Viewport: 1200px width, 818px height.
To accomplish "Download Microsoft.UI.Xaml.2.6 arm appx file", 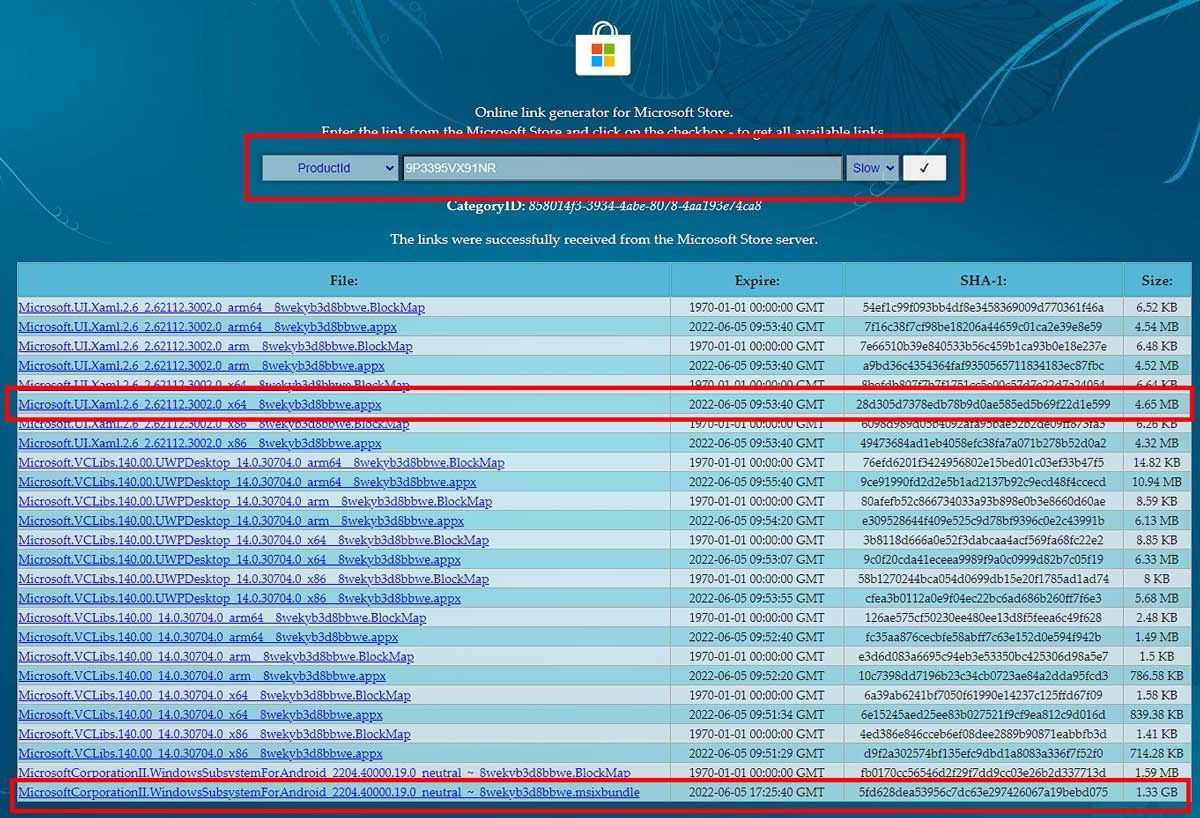I will point(201,366).
